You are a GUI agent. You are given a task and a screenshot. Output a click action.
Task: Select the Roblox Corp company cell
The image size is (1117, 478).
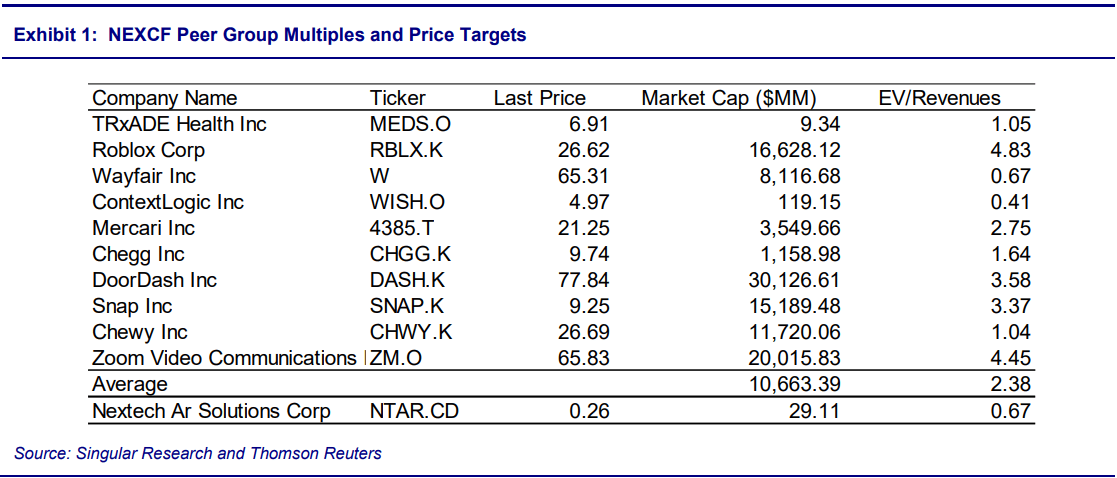(x=149, y=150)
